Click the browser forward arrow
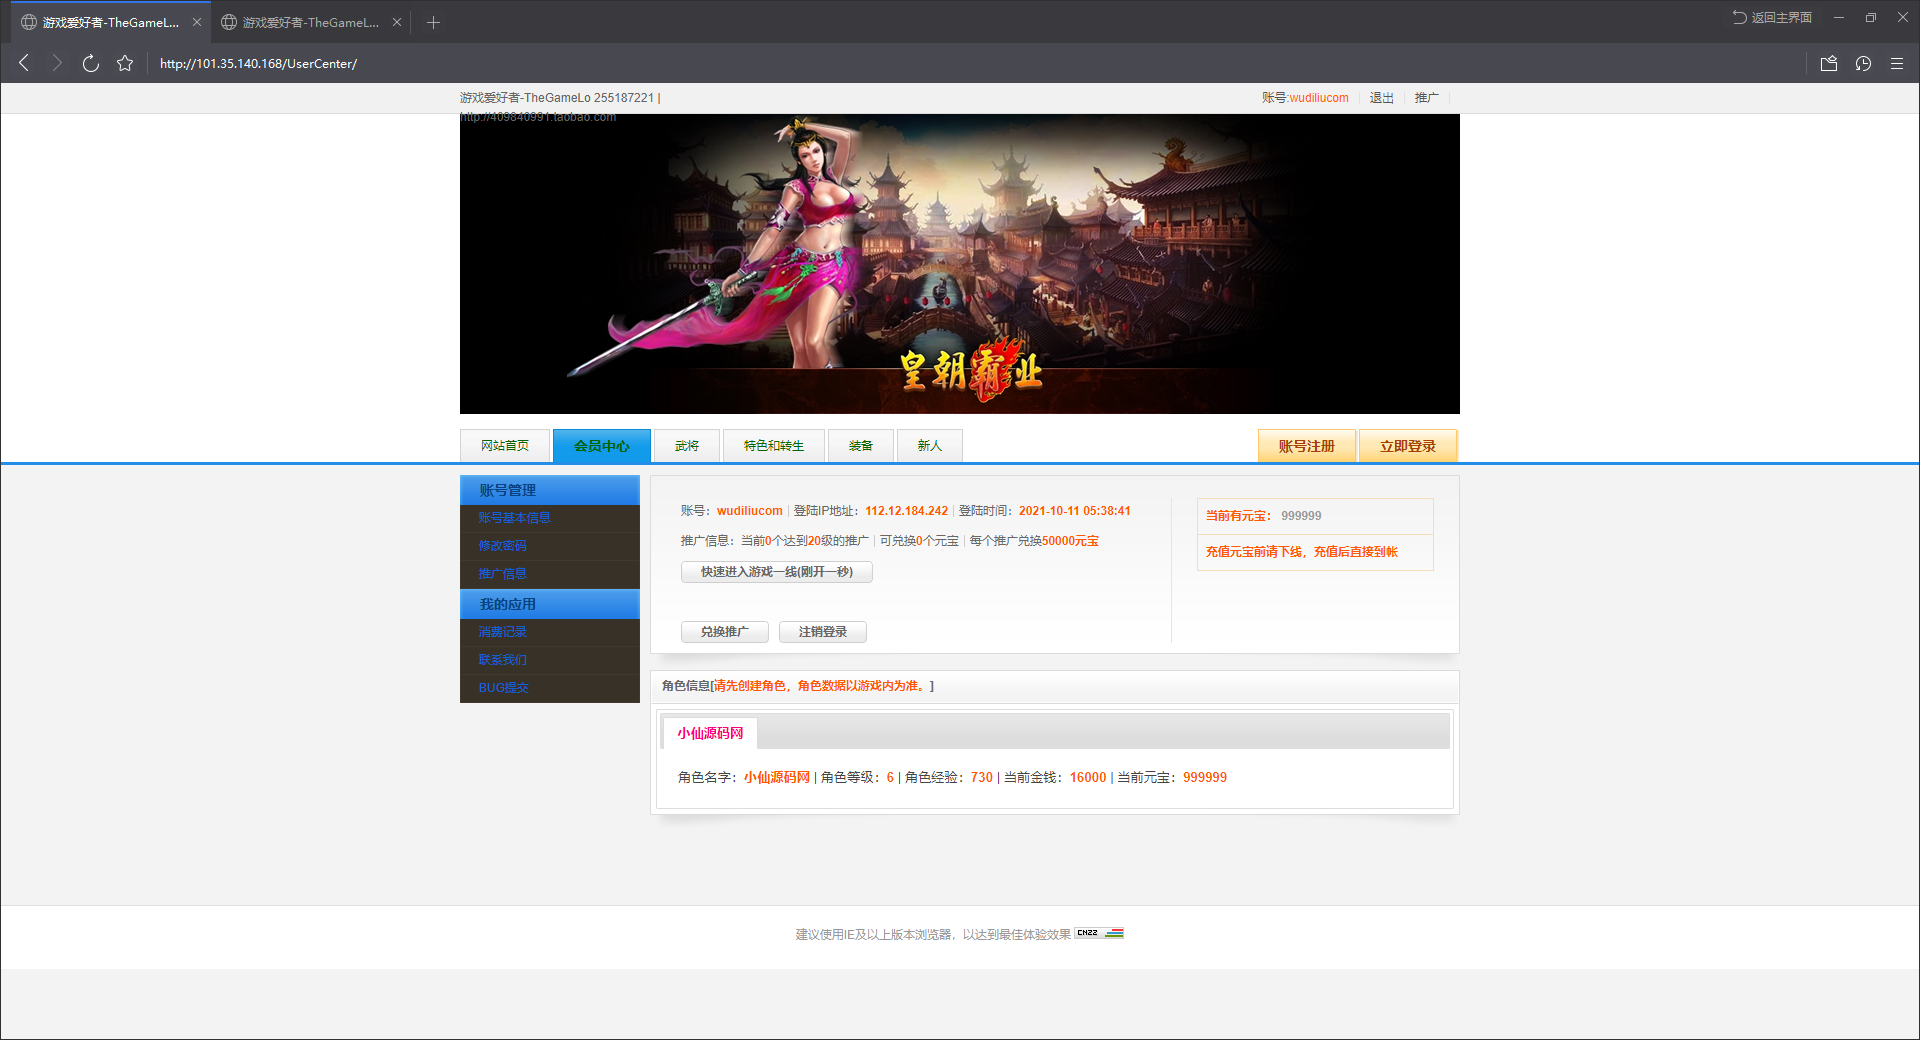 point(57,63)
